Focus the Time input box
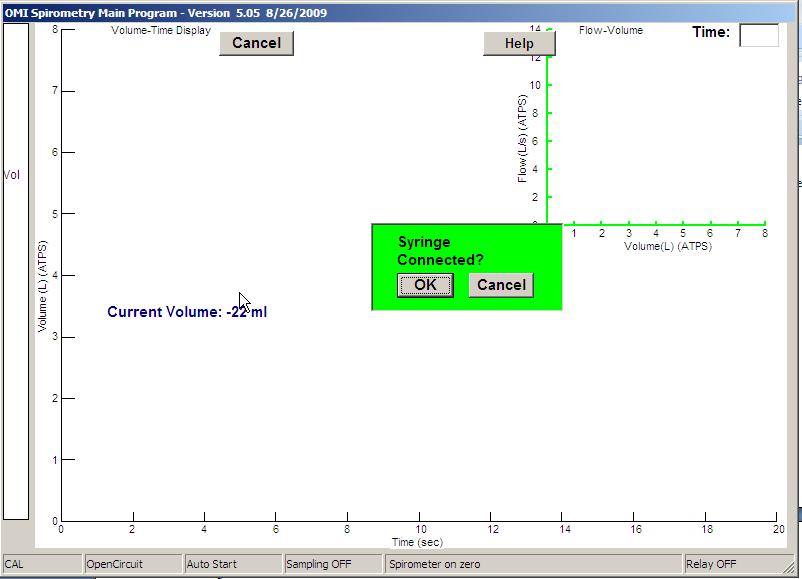Image resolution: width=802 pixels, height=579 pixels. click(x=758, y=34)
